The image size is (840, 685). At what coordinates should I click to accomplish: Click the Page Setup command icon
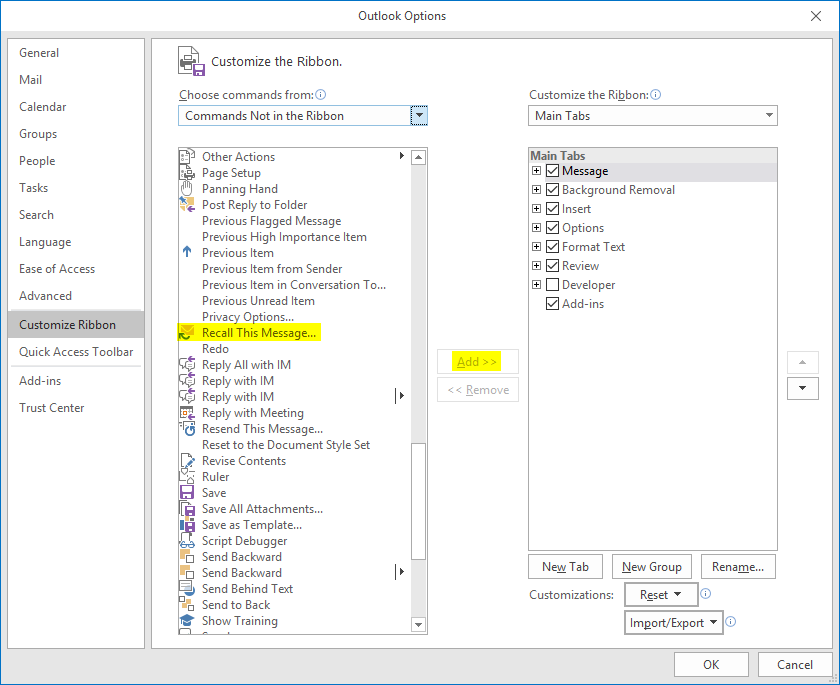point(187,173)
